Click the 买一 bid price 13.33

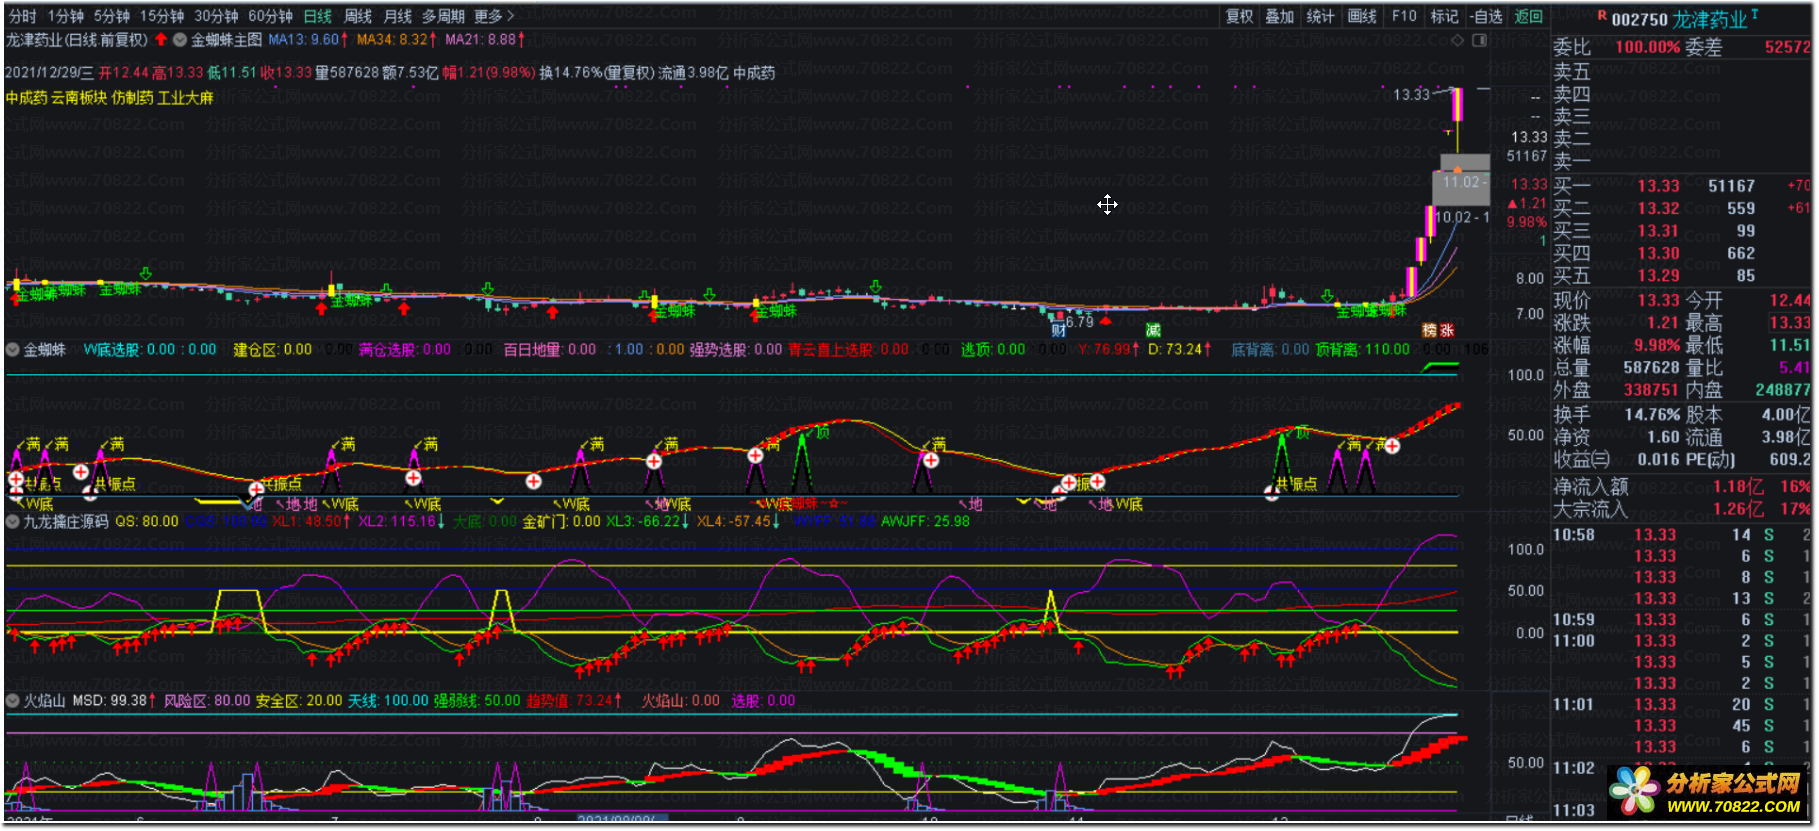click(x=1658, y=186)
